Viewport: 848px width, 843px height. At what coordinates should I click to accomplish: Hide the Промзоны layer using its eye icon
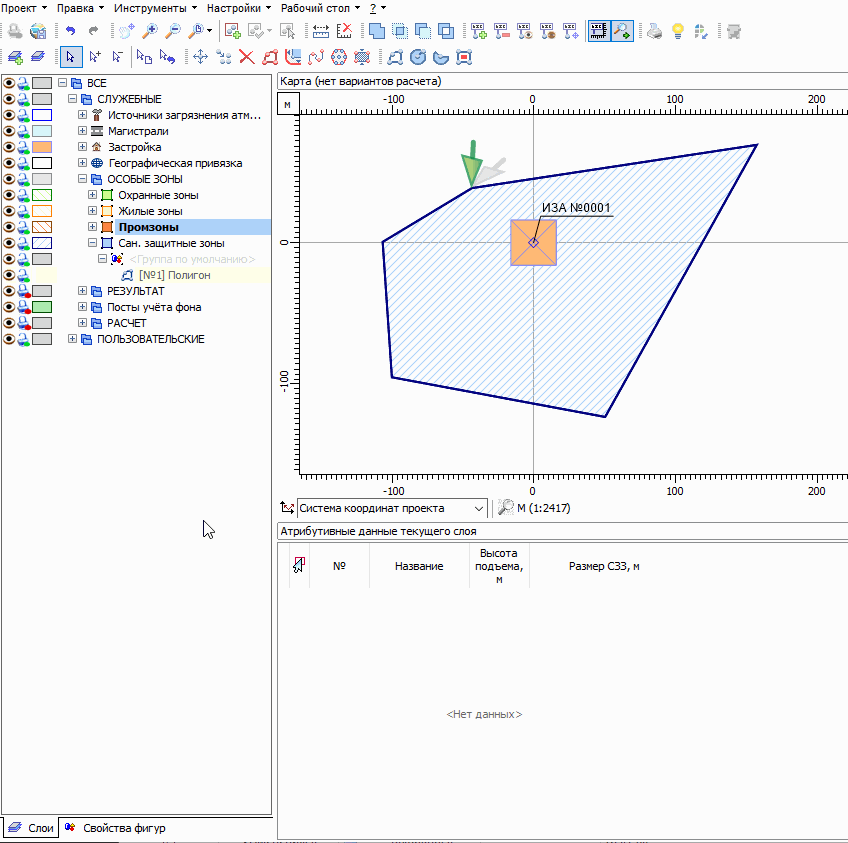point(9,227)
